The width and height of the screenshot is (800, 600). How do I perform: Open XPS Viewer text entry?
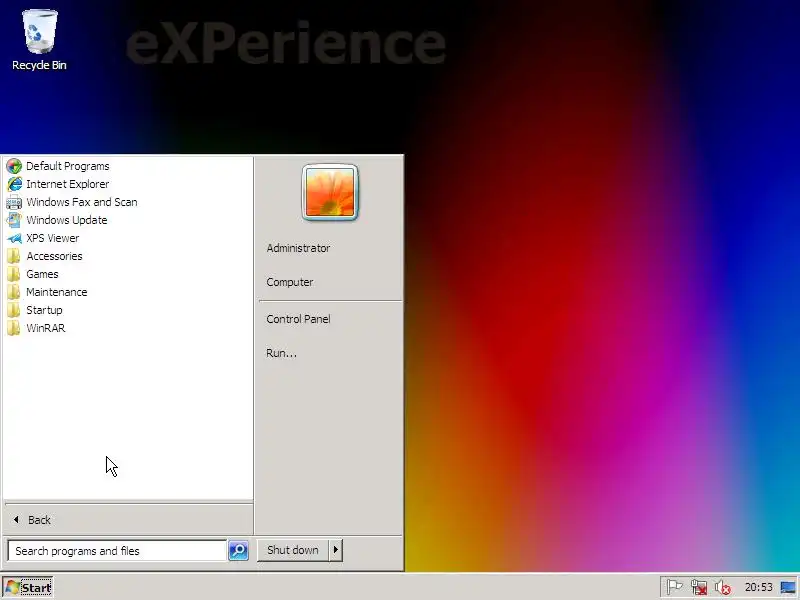(x=53, y=238)
